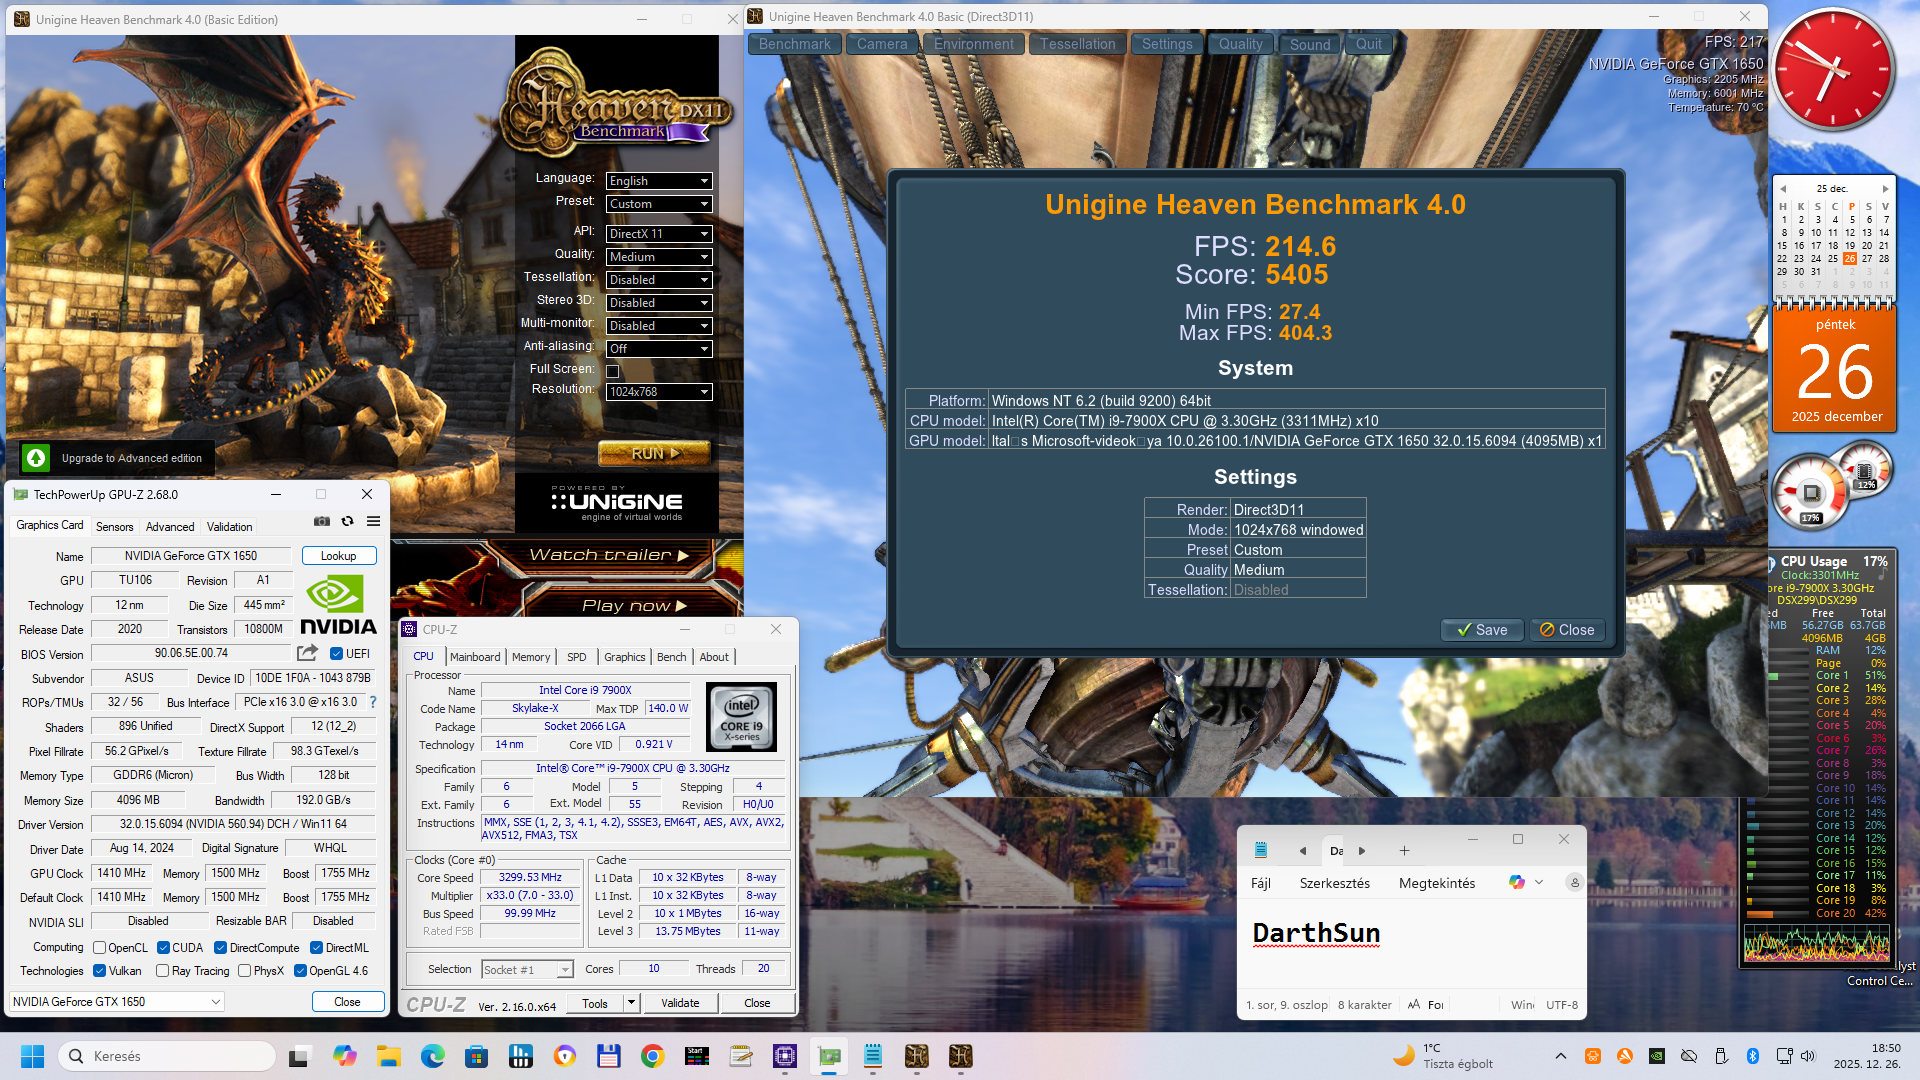Click day 31 in the calendar widget
Viewport: 1920px width, 1080px height.
coord(1816,272)
